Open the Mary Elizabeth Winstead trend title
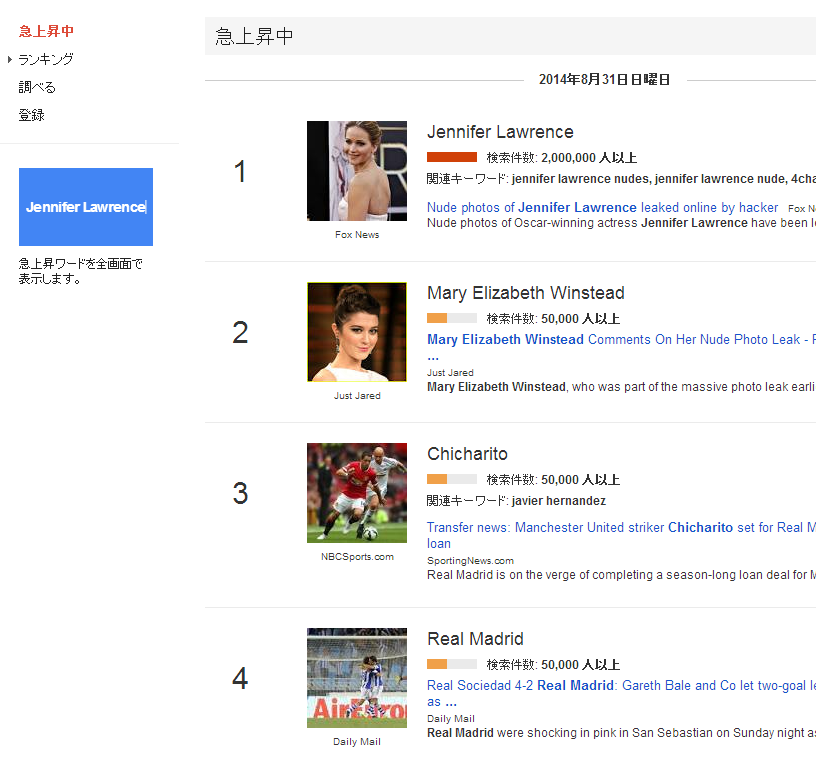 point(526,293)
